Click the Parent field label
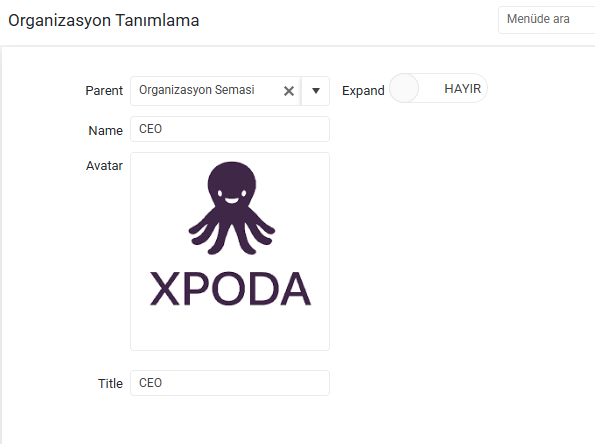The width and height of the screenshot is (595, 444). pyautogui.click(x=104, y=91)
